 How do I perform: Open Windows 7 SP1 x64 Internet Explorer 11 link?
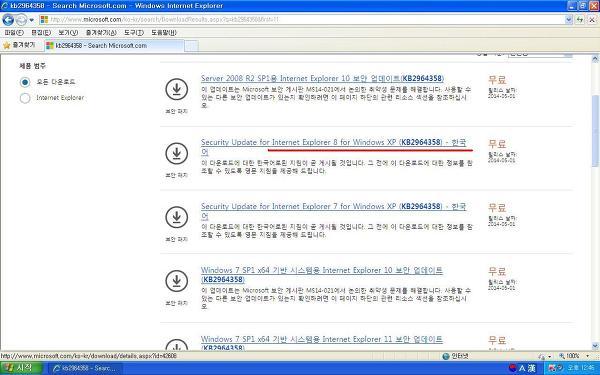tap(322, 343)
